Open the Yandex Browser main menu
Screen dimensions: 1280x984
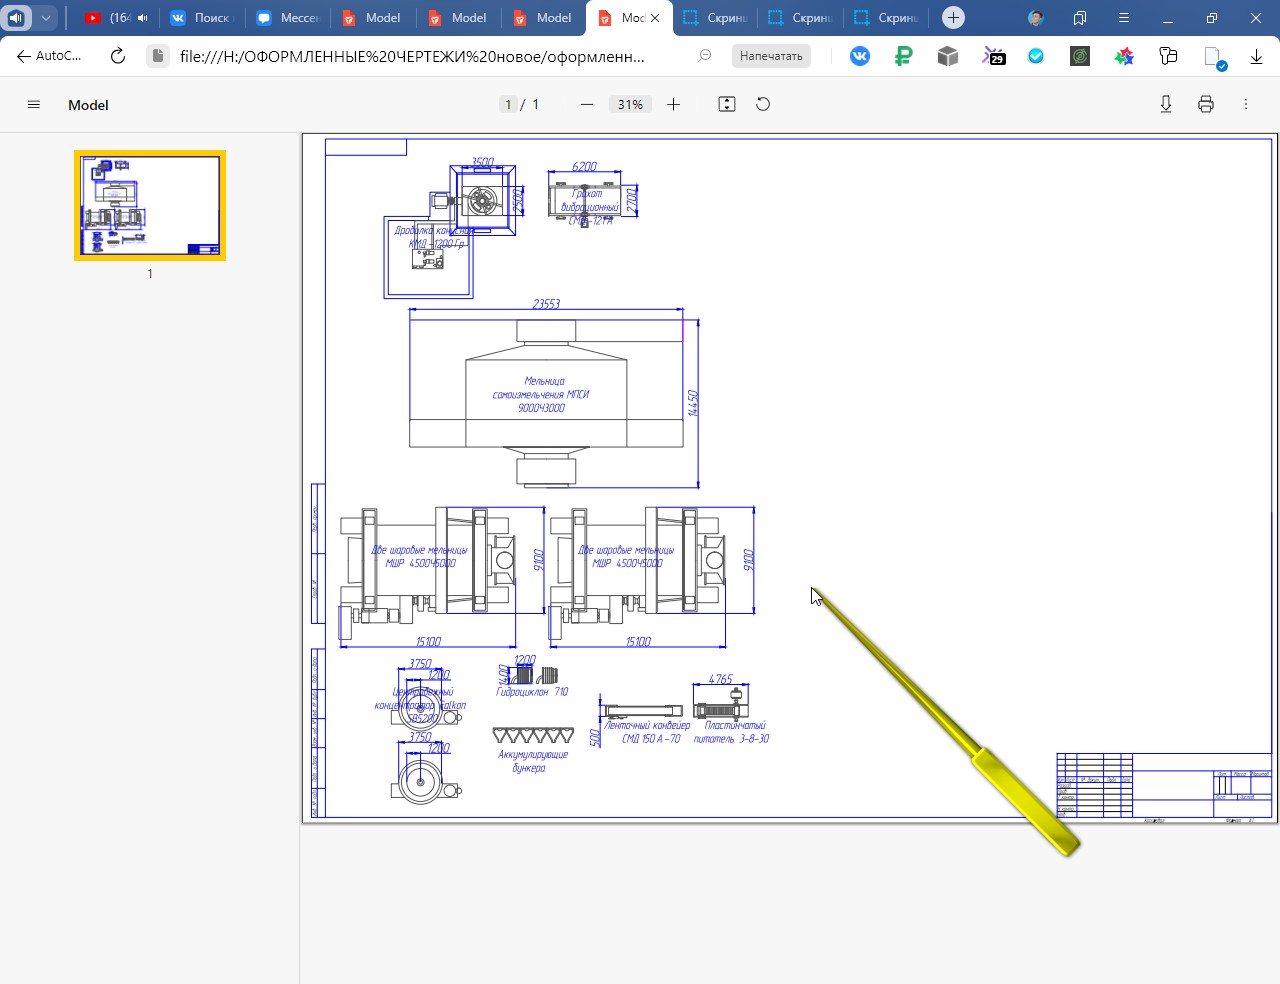point(1124,18)
